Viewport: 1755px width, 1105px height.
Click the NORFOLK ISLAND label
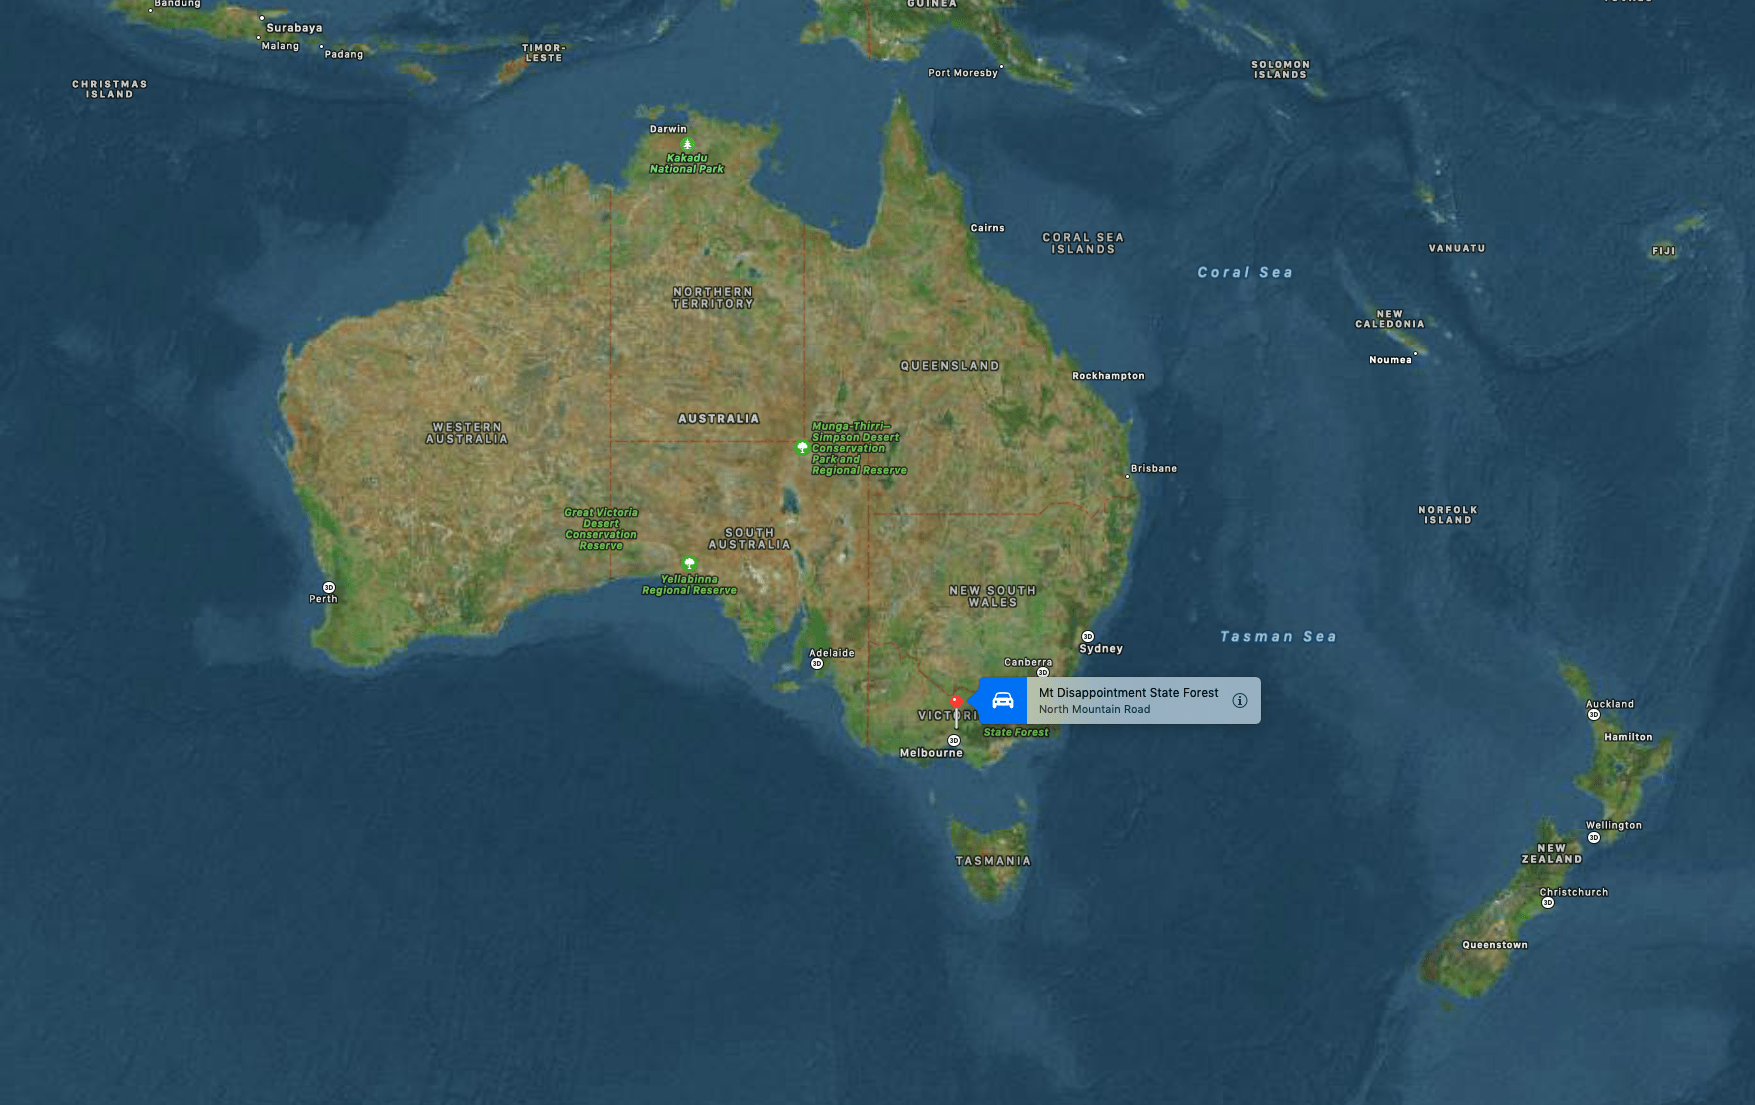[1448, 515]
